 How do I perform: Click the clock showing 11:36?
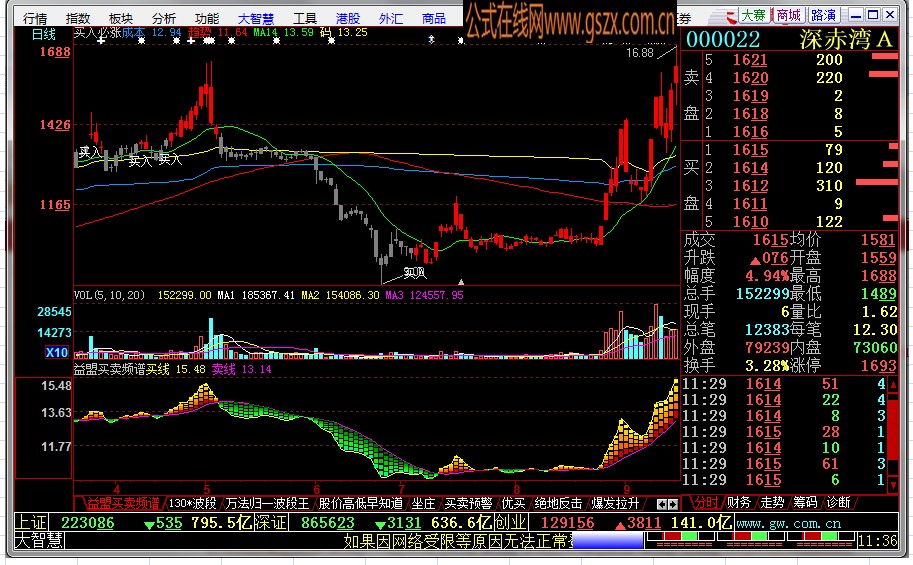[x=878, y=541]
